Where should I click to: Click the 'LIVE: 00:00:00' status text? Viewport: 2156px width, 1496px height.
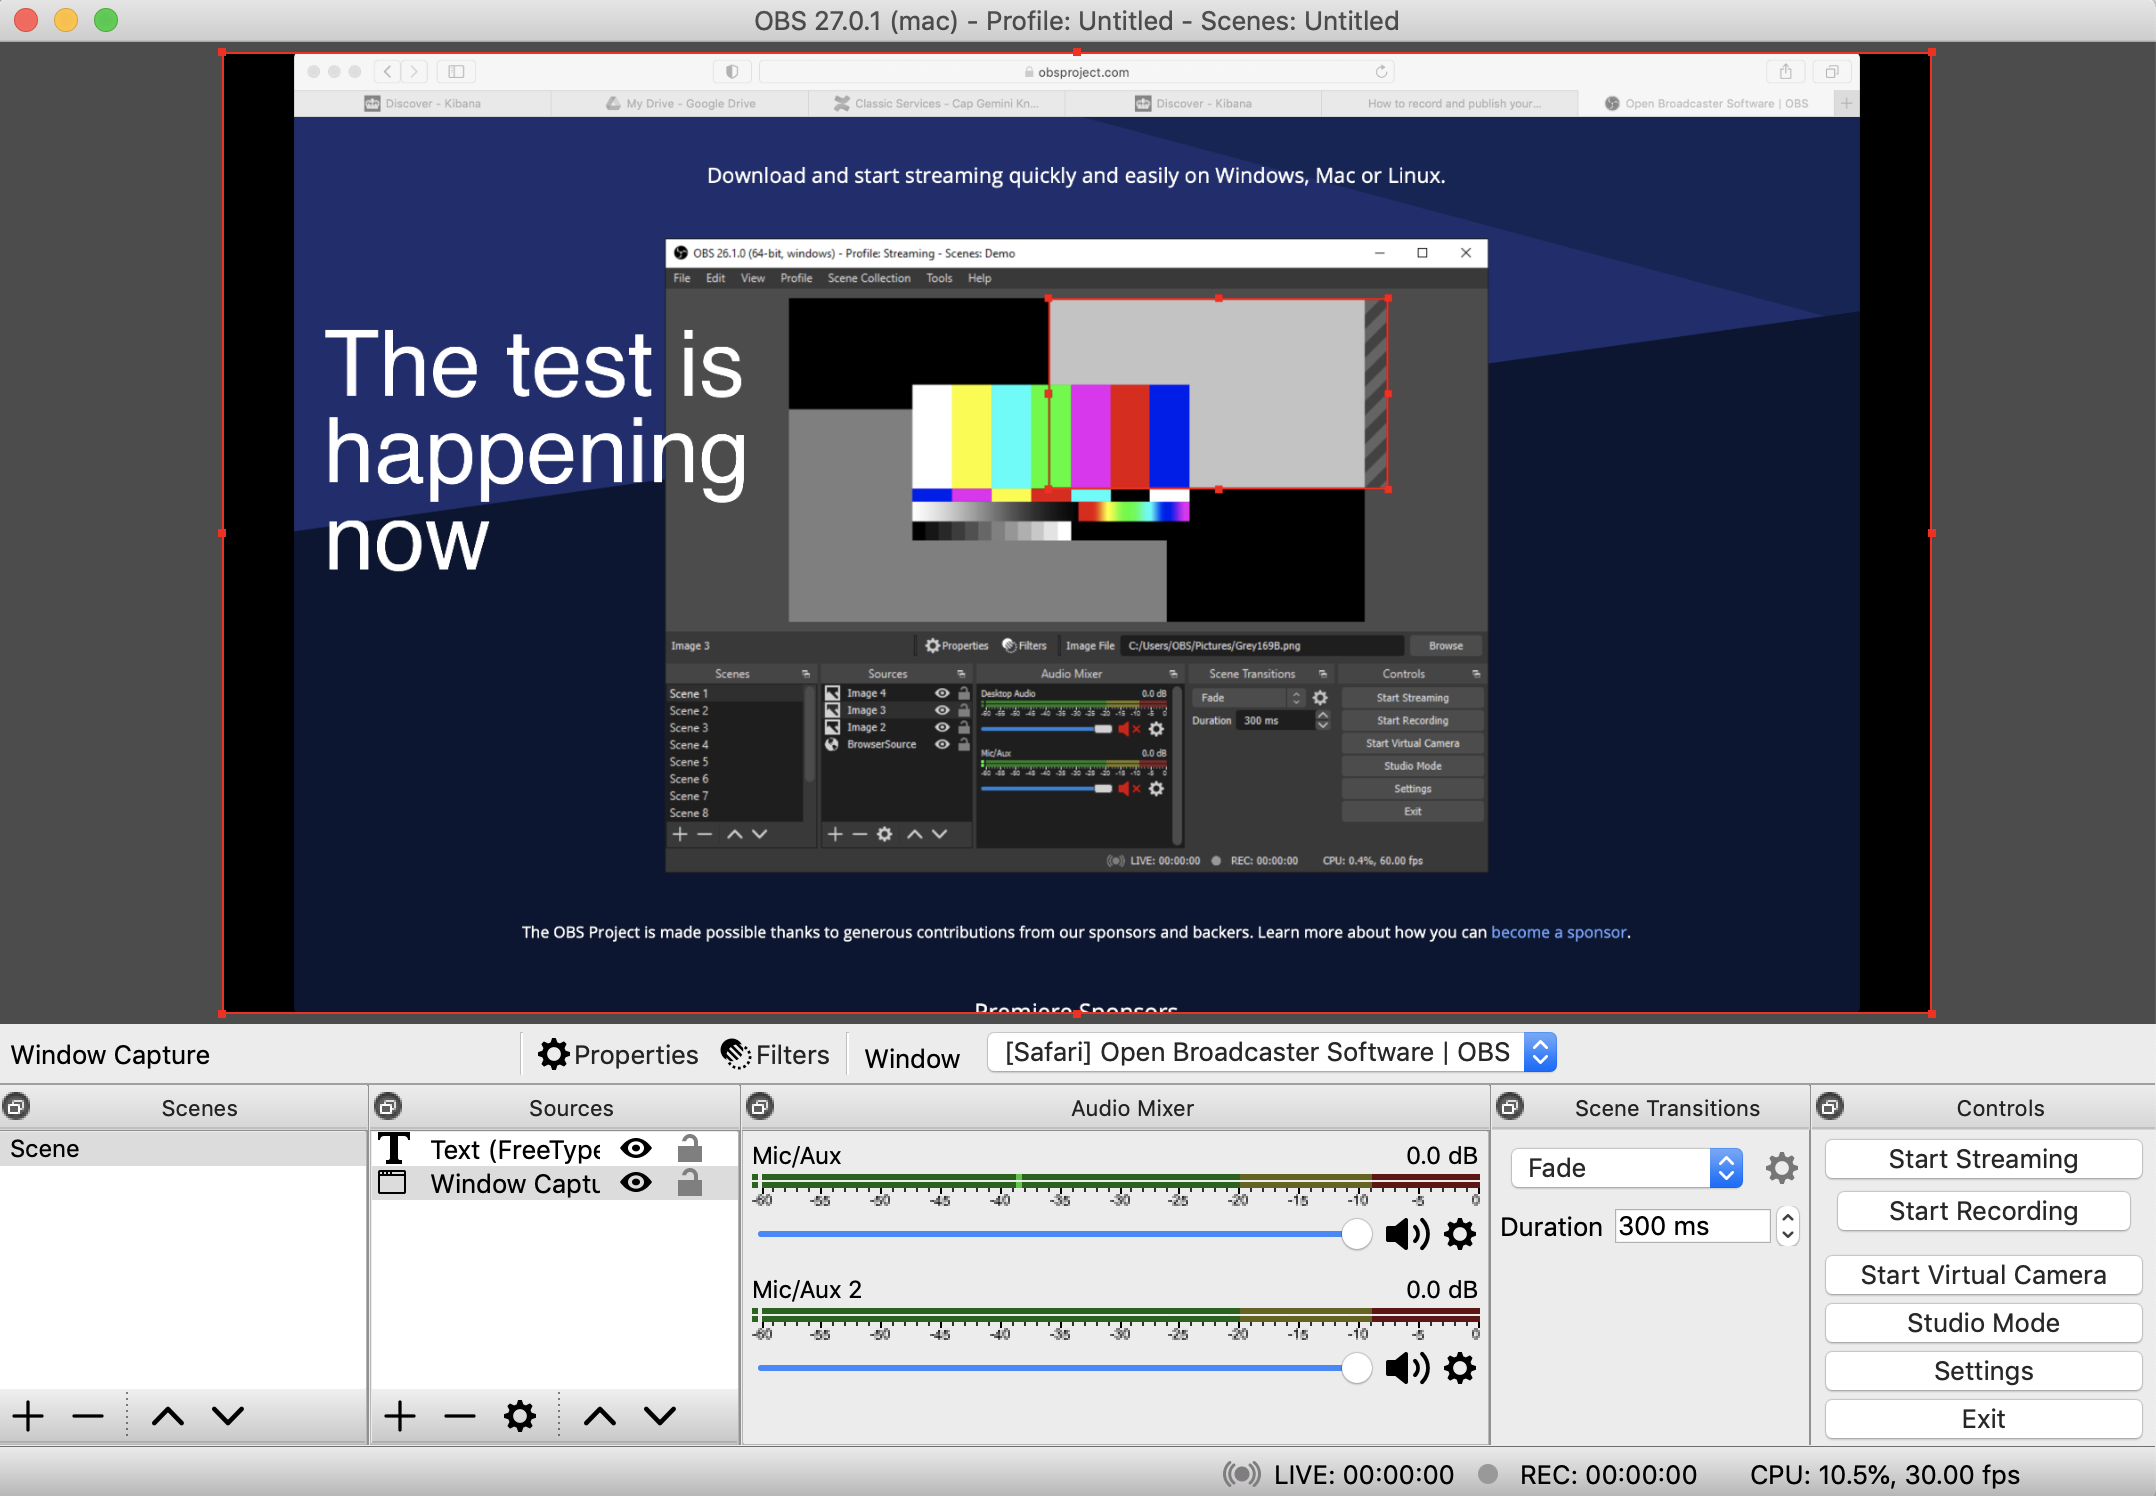pyautogui.click(x=1363, y=1474)
